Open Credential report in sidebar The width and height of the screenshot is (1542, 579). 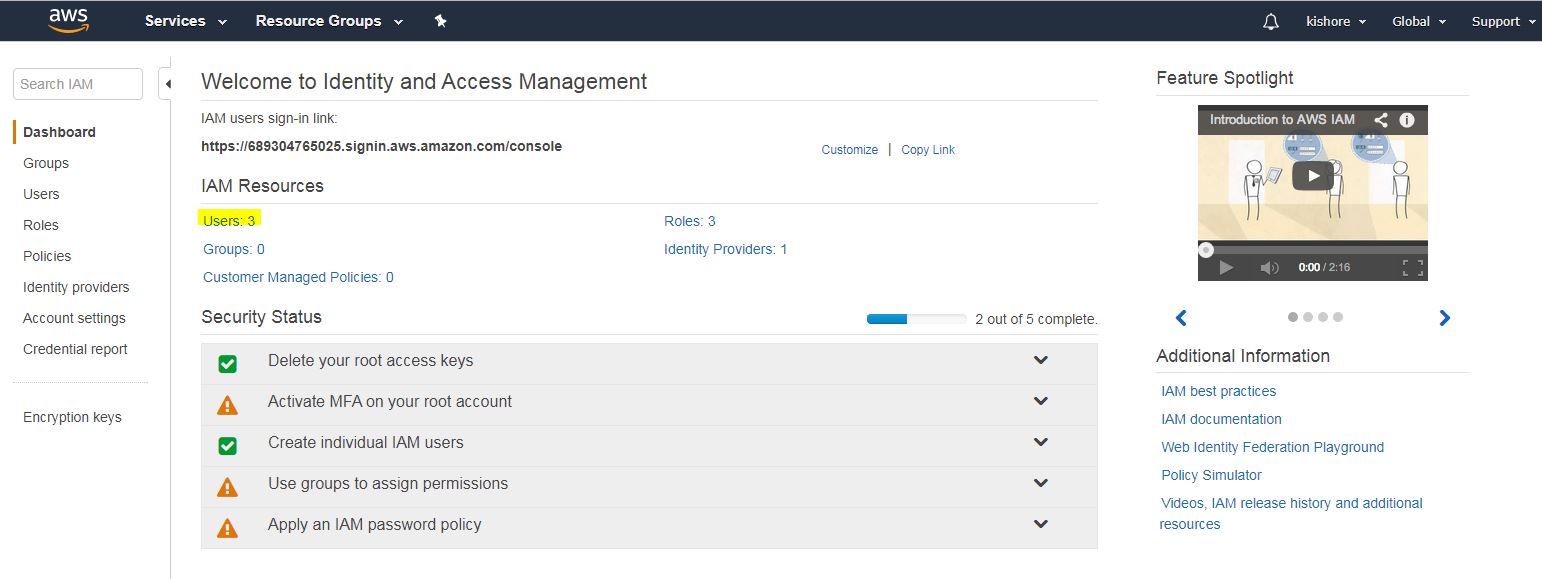[75, 349]
